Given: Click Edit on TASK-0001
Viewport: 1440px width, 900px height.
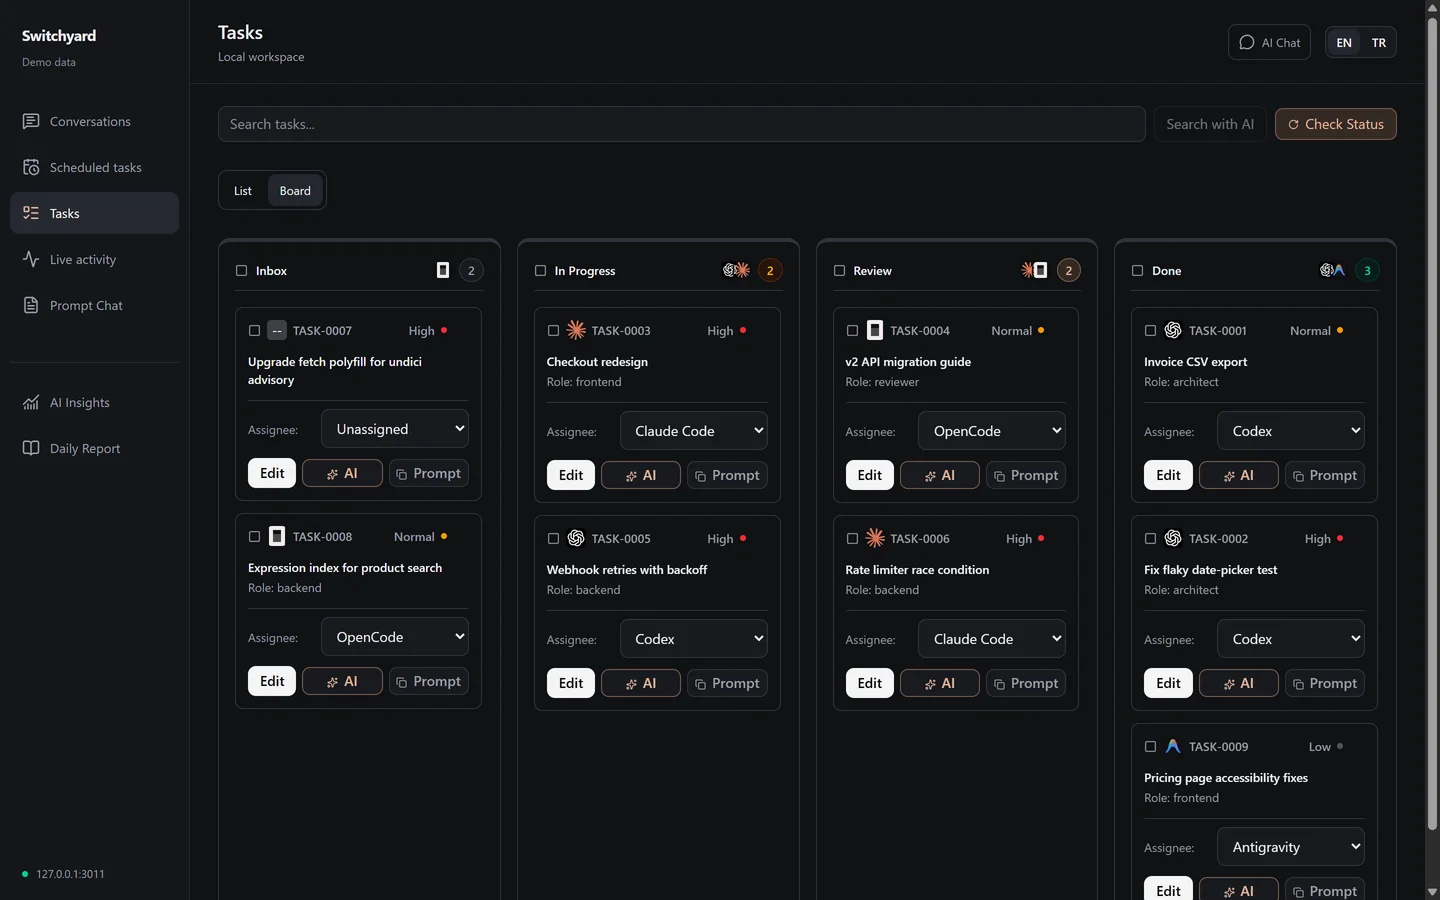Looking at the screenshot, I should 1168,475.
